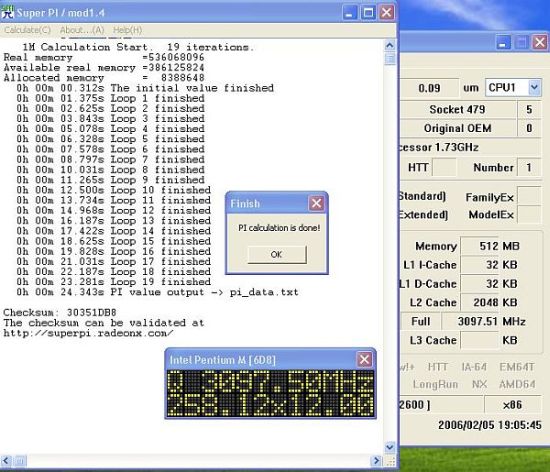Screen dimensions: 550x472
Task: Click the L1 D-Cache 32 value
Action: point(479,284)
